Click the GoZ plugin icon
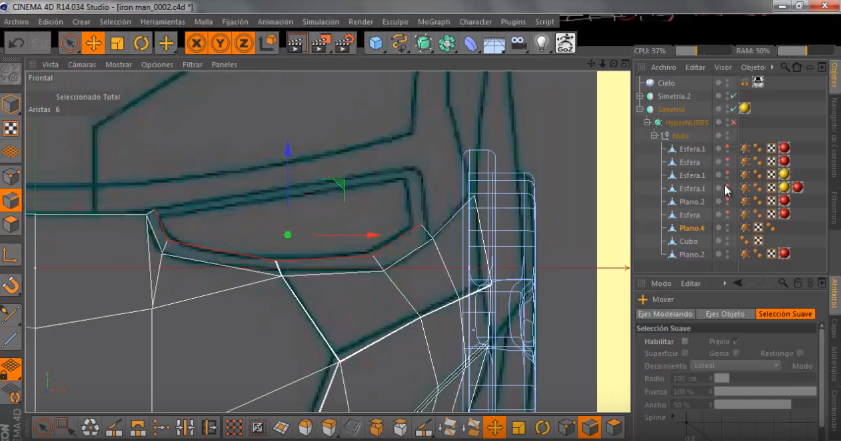 point(565,43)
